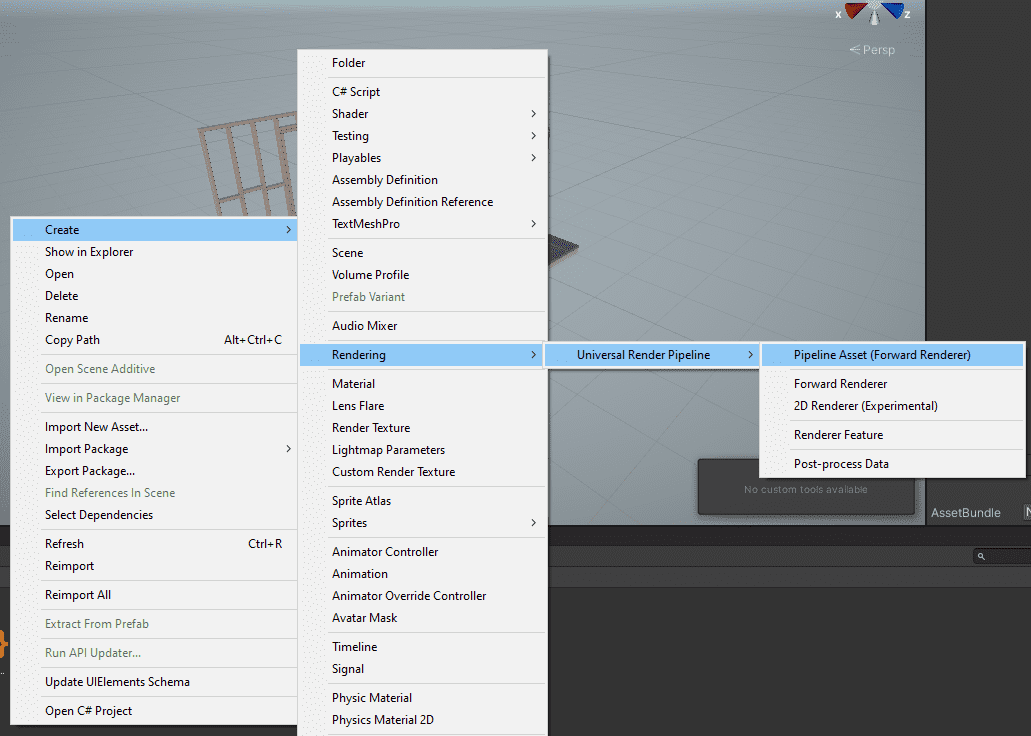The width and height of the screenshot is (1031, 736).
Task: Click the scene orientation gizmo cone
Action: [x=874, y=13]
